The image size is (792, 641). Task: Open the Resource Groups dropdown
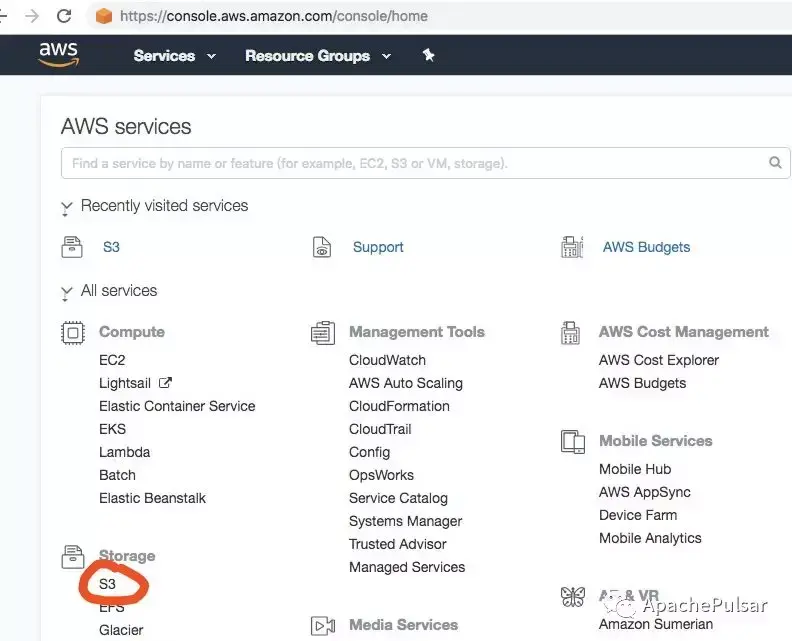click(318, 56)
